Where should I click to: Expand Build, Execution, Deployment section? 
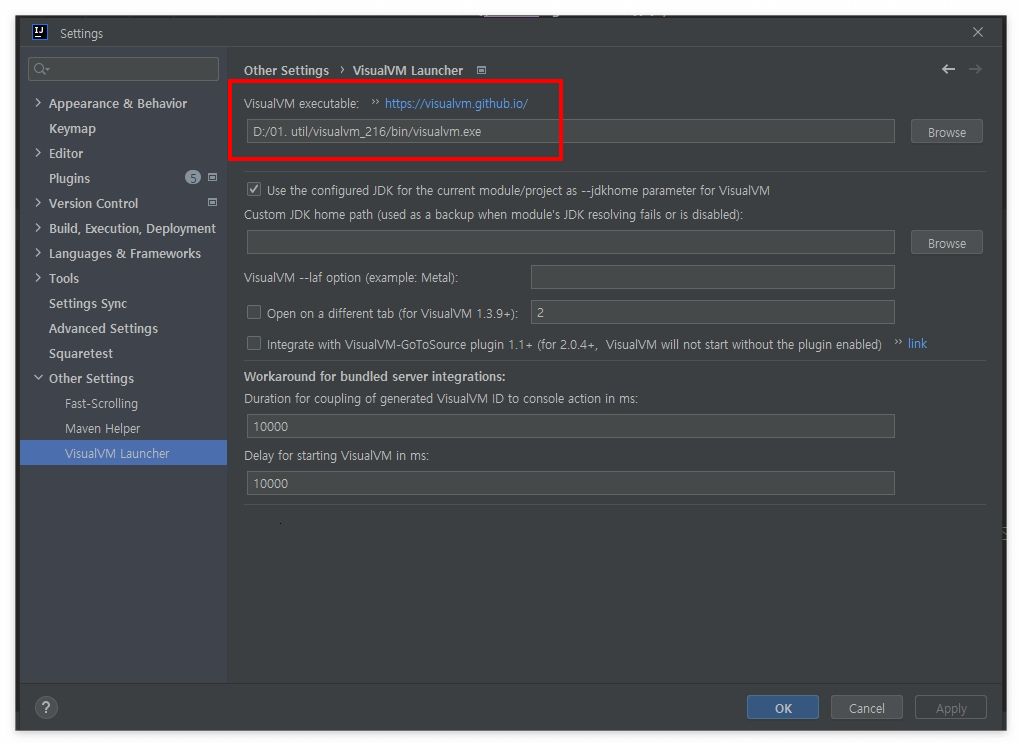point(38,228)
